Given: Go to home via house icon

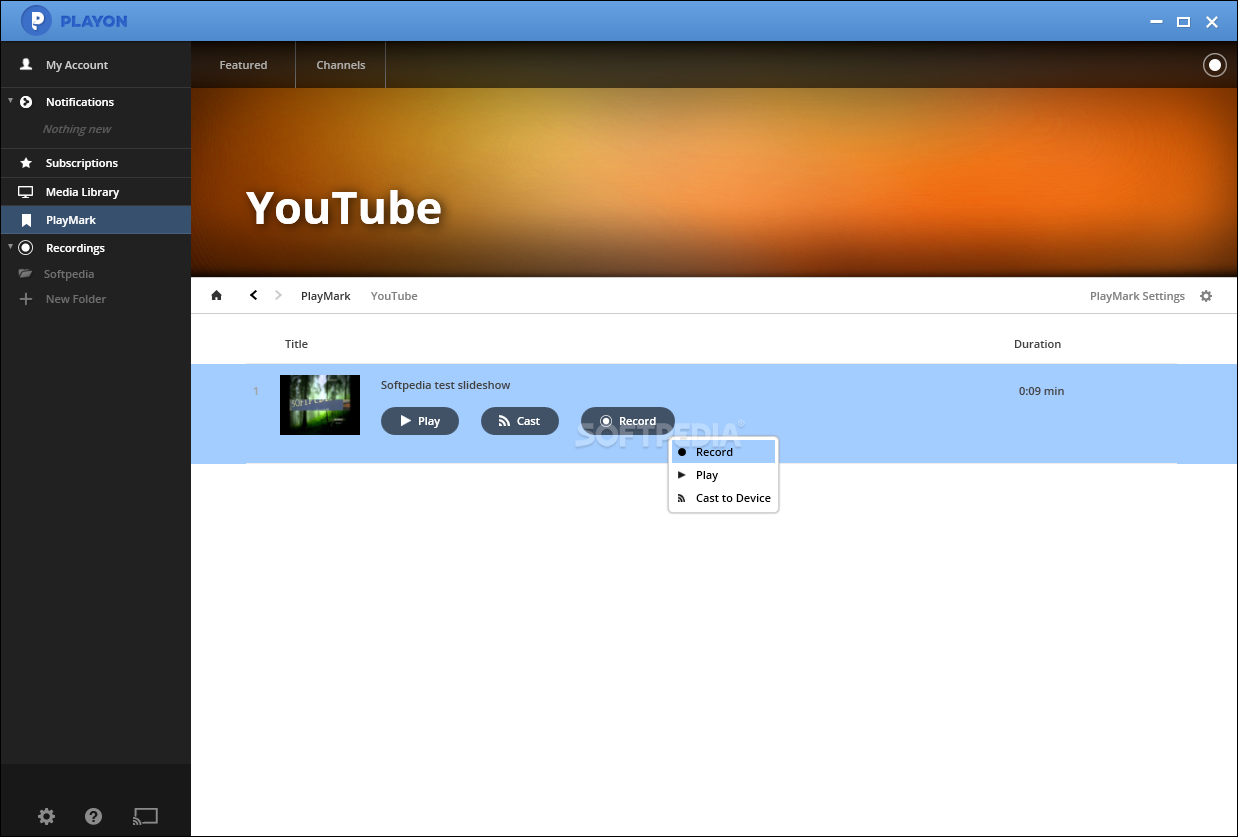Looking at the screenshot, I should click(x=216, y=296).
